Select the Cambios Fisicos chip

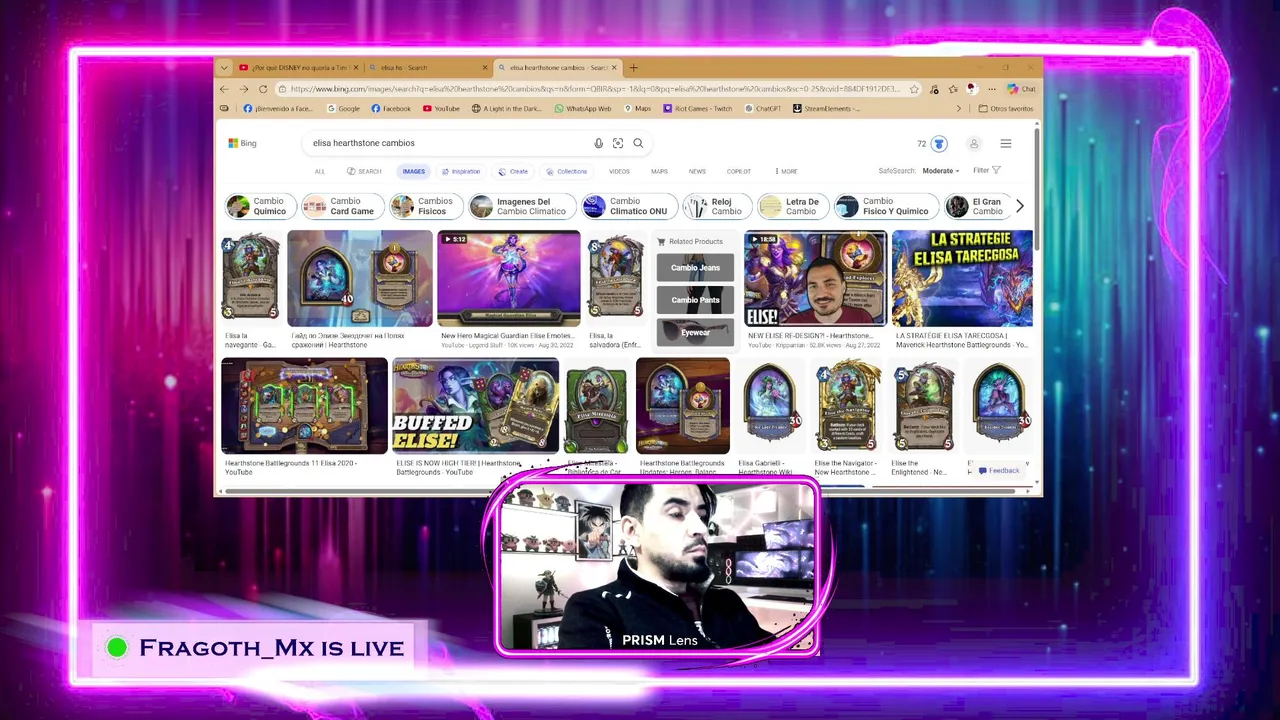coord(426,206)
